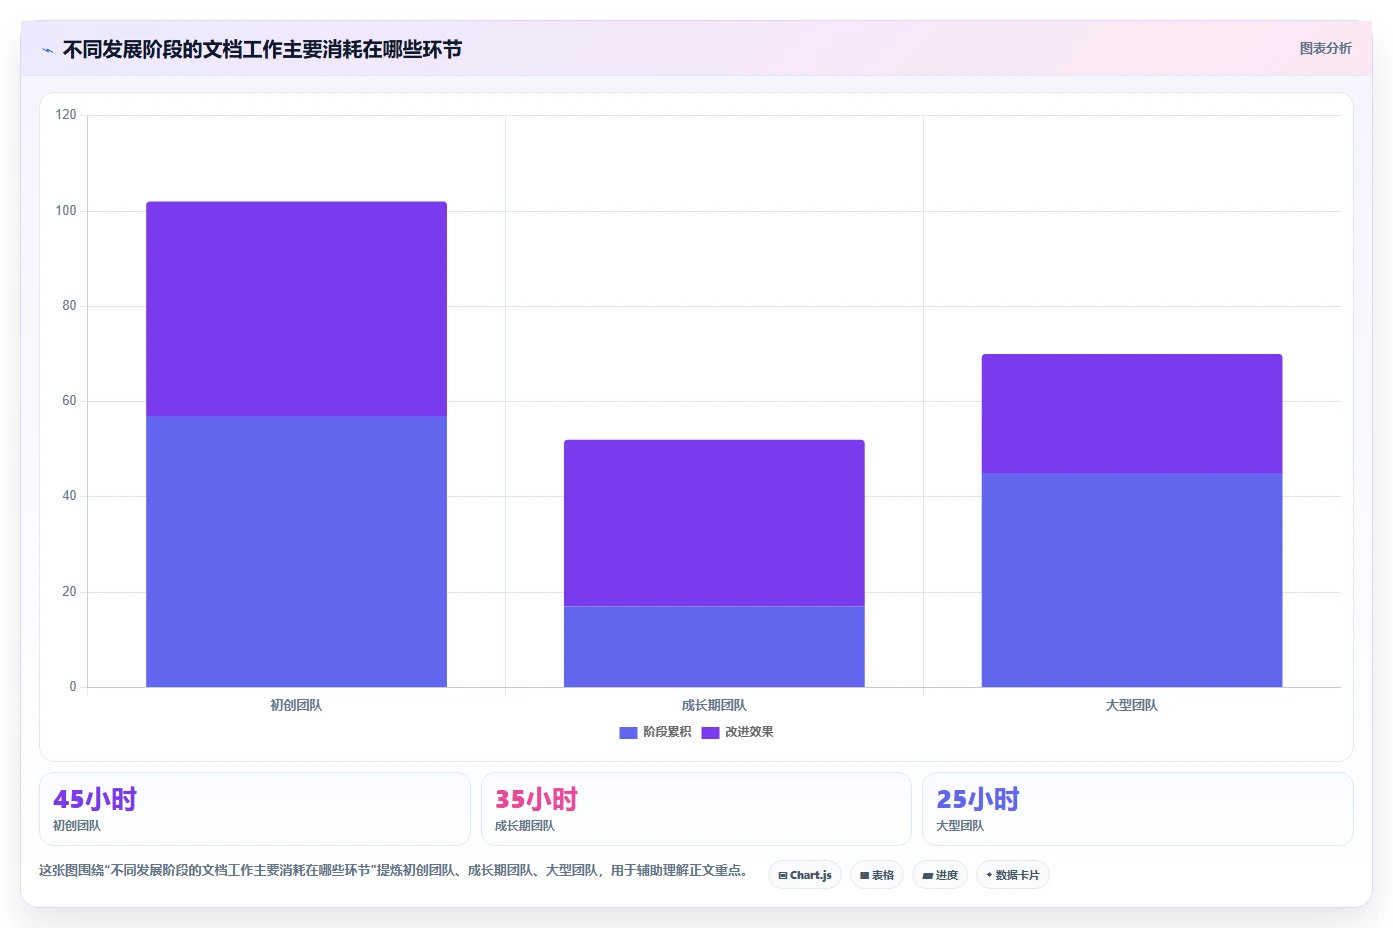The width and height of the screenshot is (1393, 928).
Task: Click the 初创团队 x-axis label
Action: click(x=296, y=705)
